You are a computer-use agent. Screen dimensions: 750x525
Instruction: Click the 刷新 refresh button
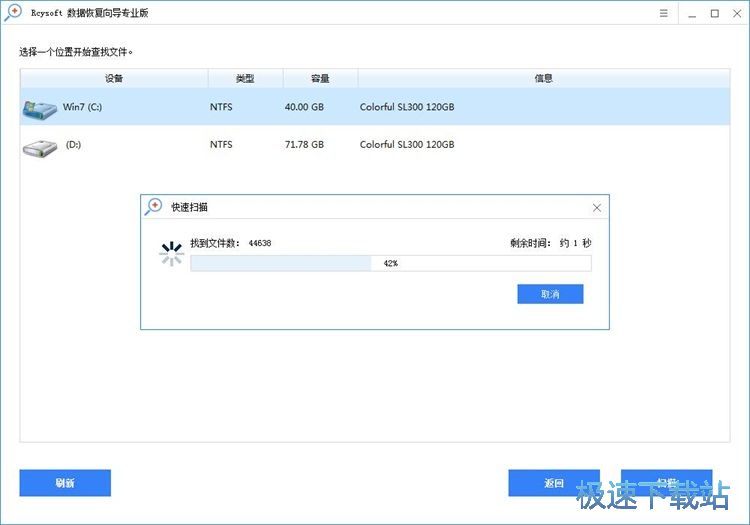pyautogui.click(x=65, y=483)
